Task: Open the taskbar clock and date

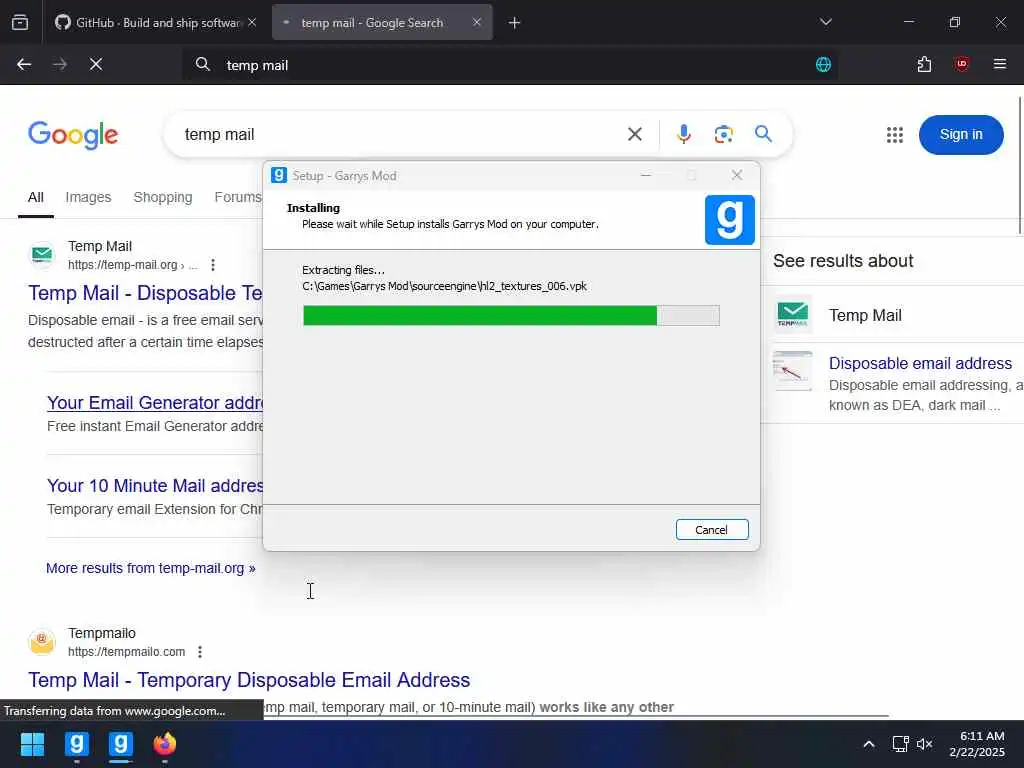Action: point(978,744)
